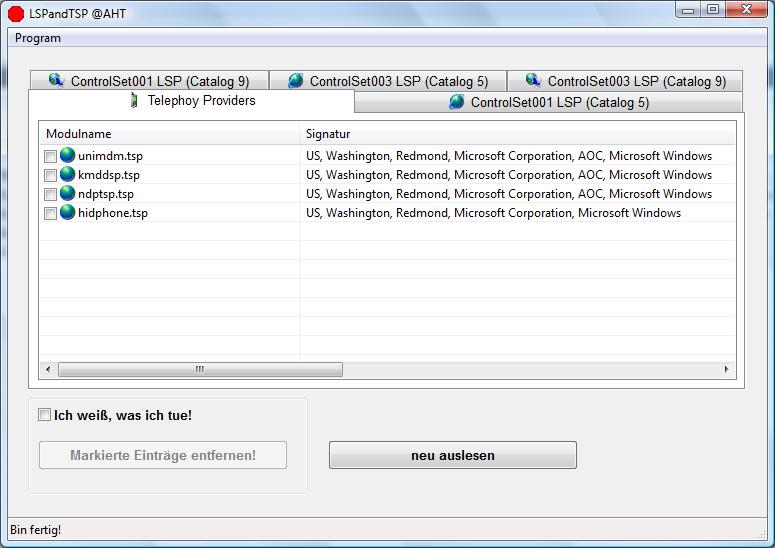Click the globe icon beside kmddsp.tsp
Screen dimensions: 775x548
point(67,174)
